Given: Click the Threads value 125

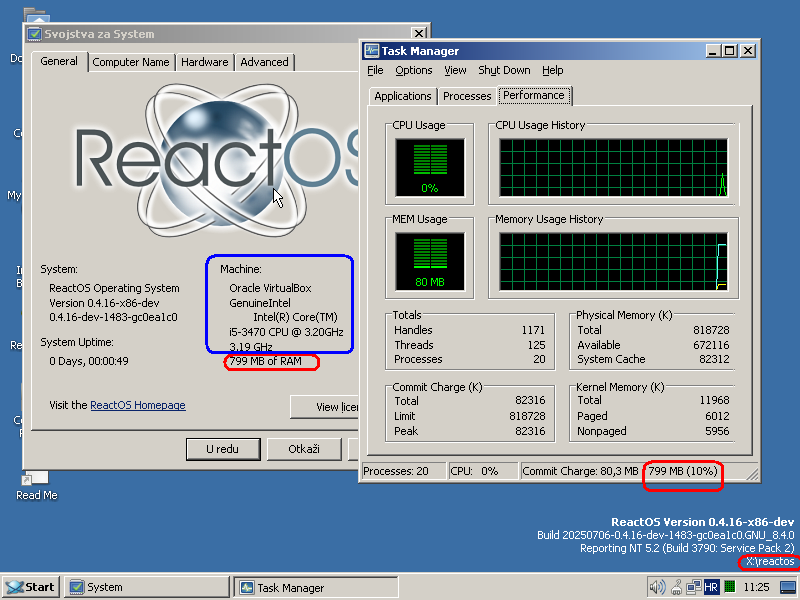Looking at the screenshot, I should [537, 345].
